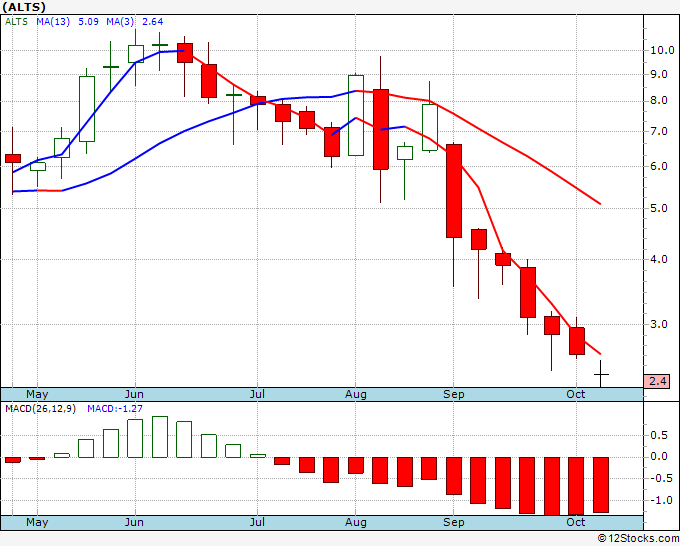680x546 pixels.
Task: Click the MACD(26,12,9) indicator label
Action: point(40,409)
